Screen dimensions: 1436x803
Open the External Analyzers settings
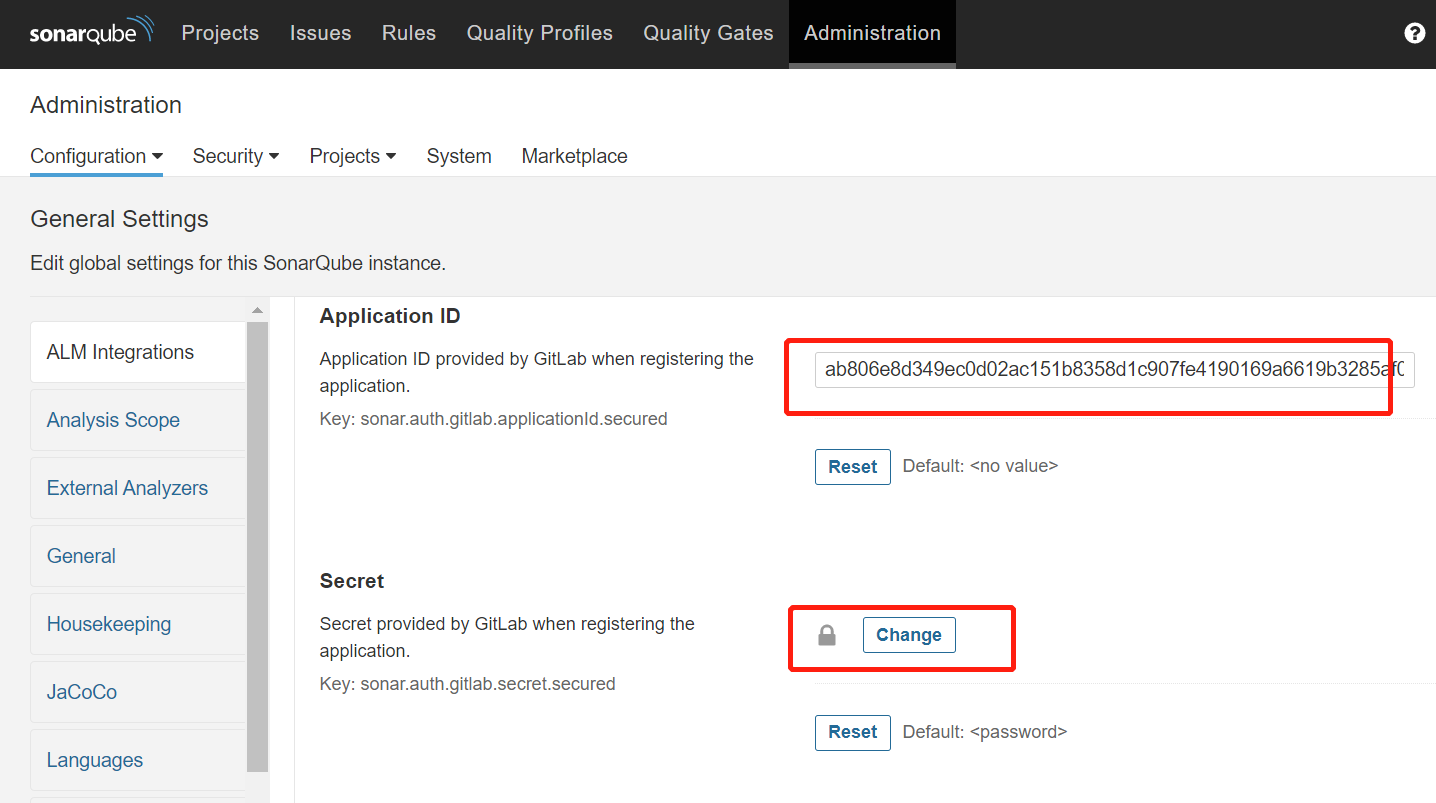tap(127, 487)
